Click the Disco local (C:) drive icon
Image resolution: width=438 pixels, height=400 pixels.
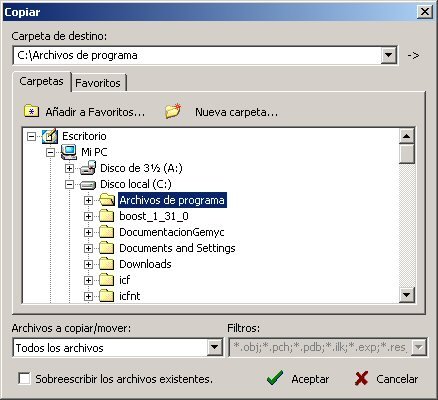(x=88, y=184)
